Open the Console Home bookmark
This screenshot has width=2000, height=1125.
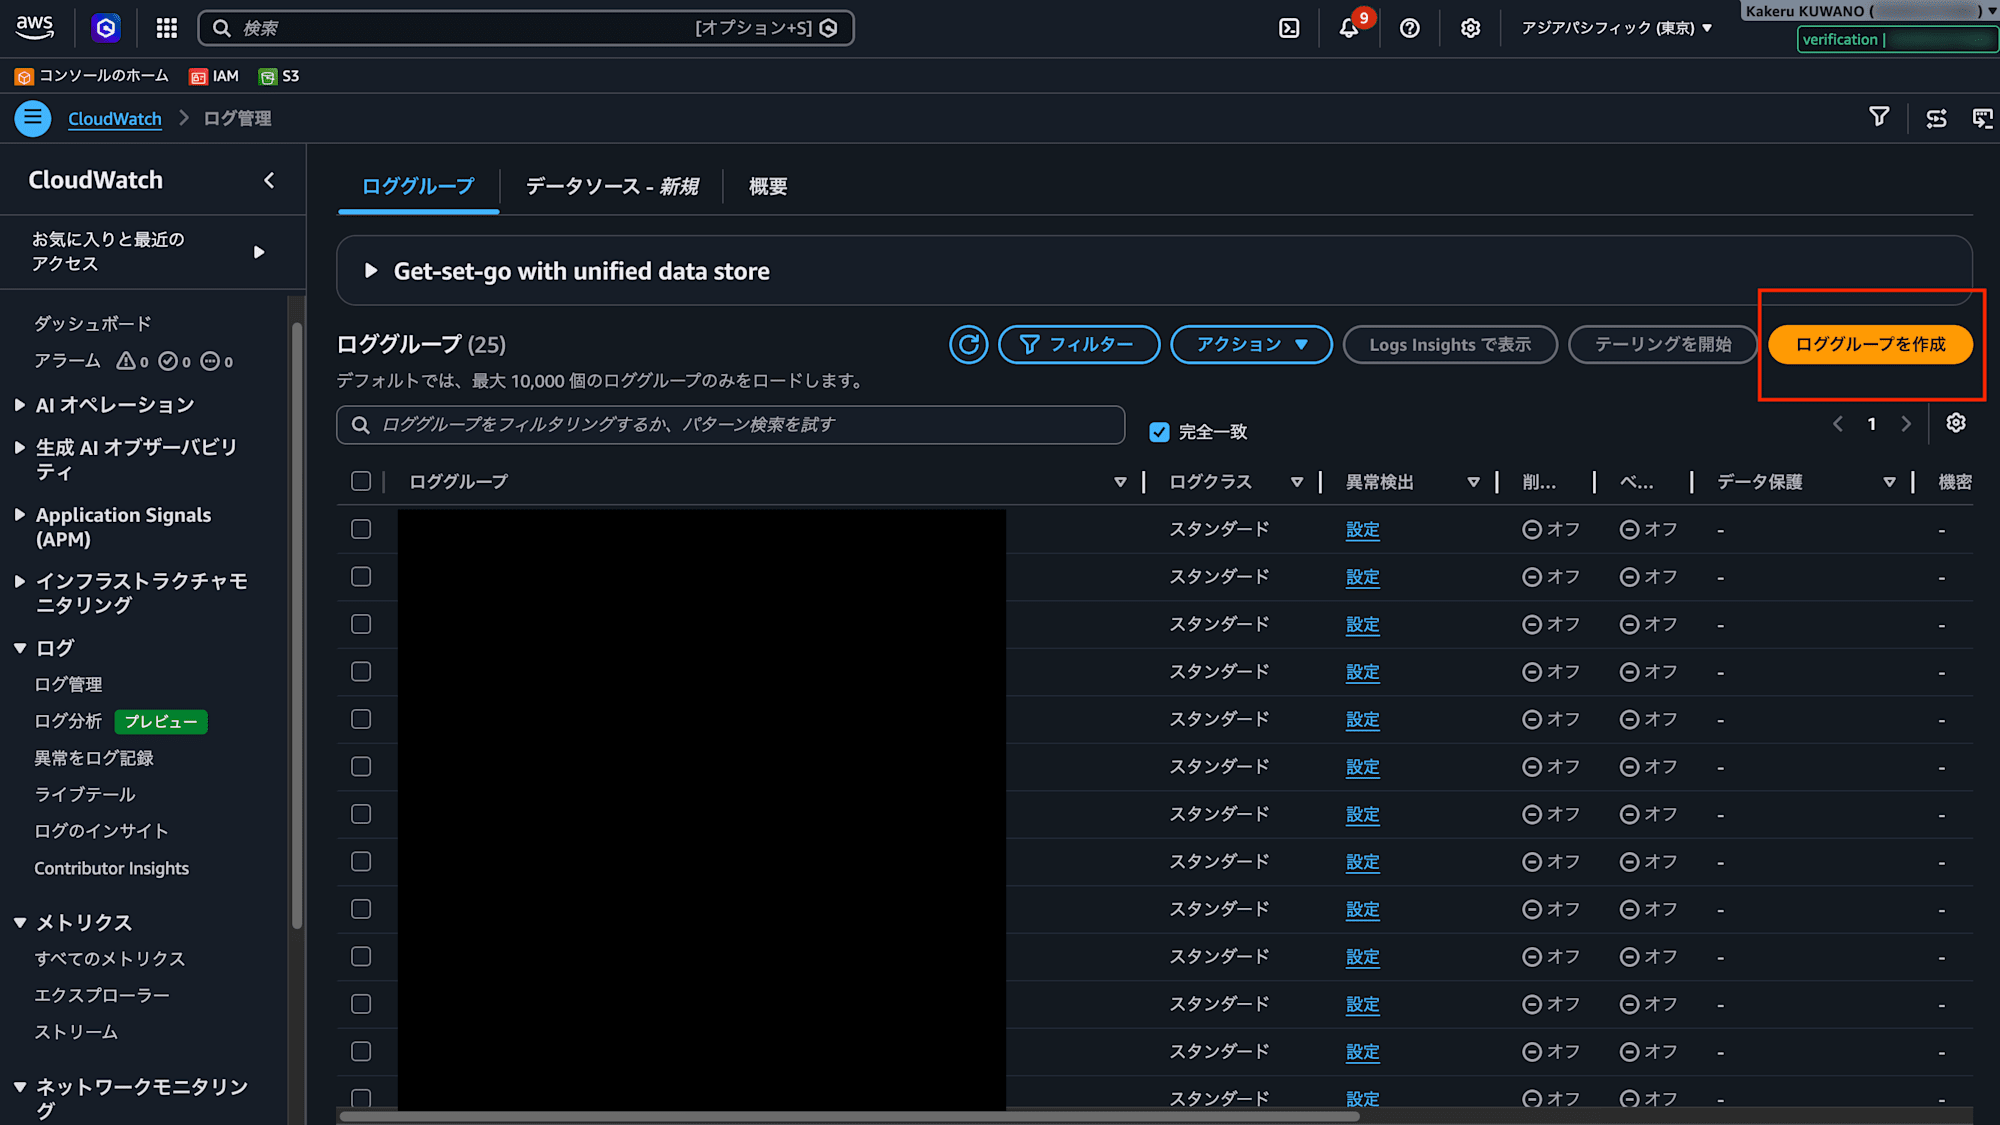92,76
